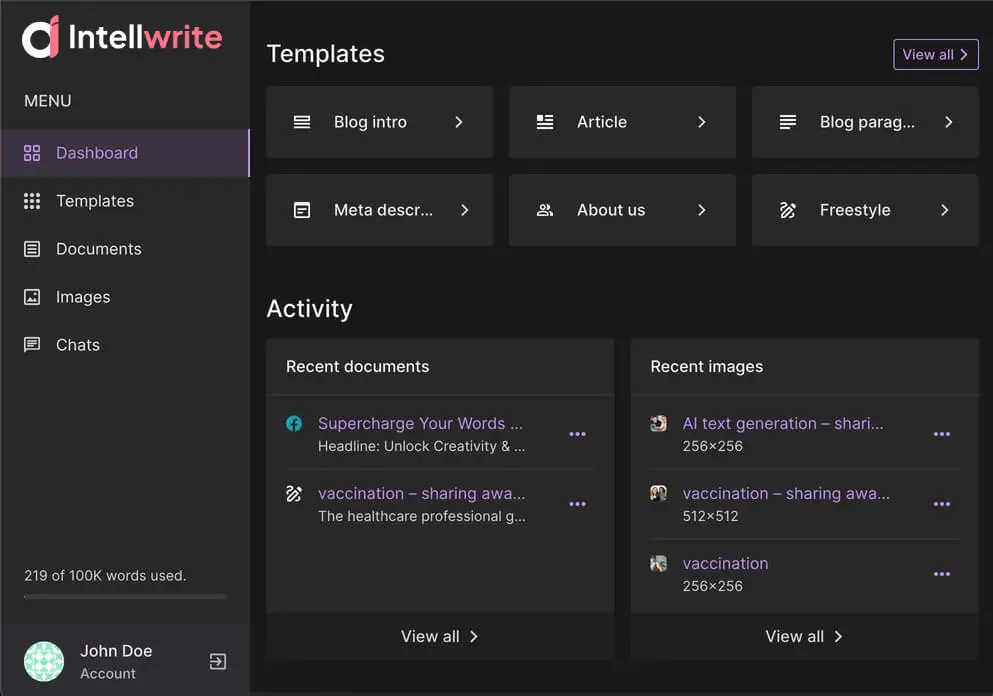The image size is (993, 696).
Task: Open Chats from the sidebar
Action: point(77,345)
